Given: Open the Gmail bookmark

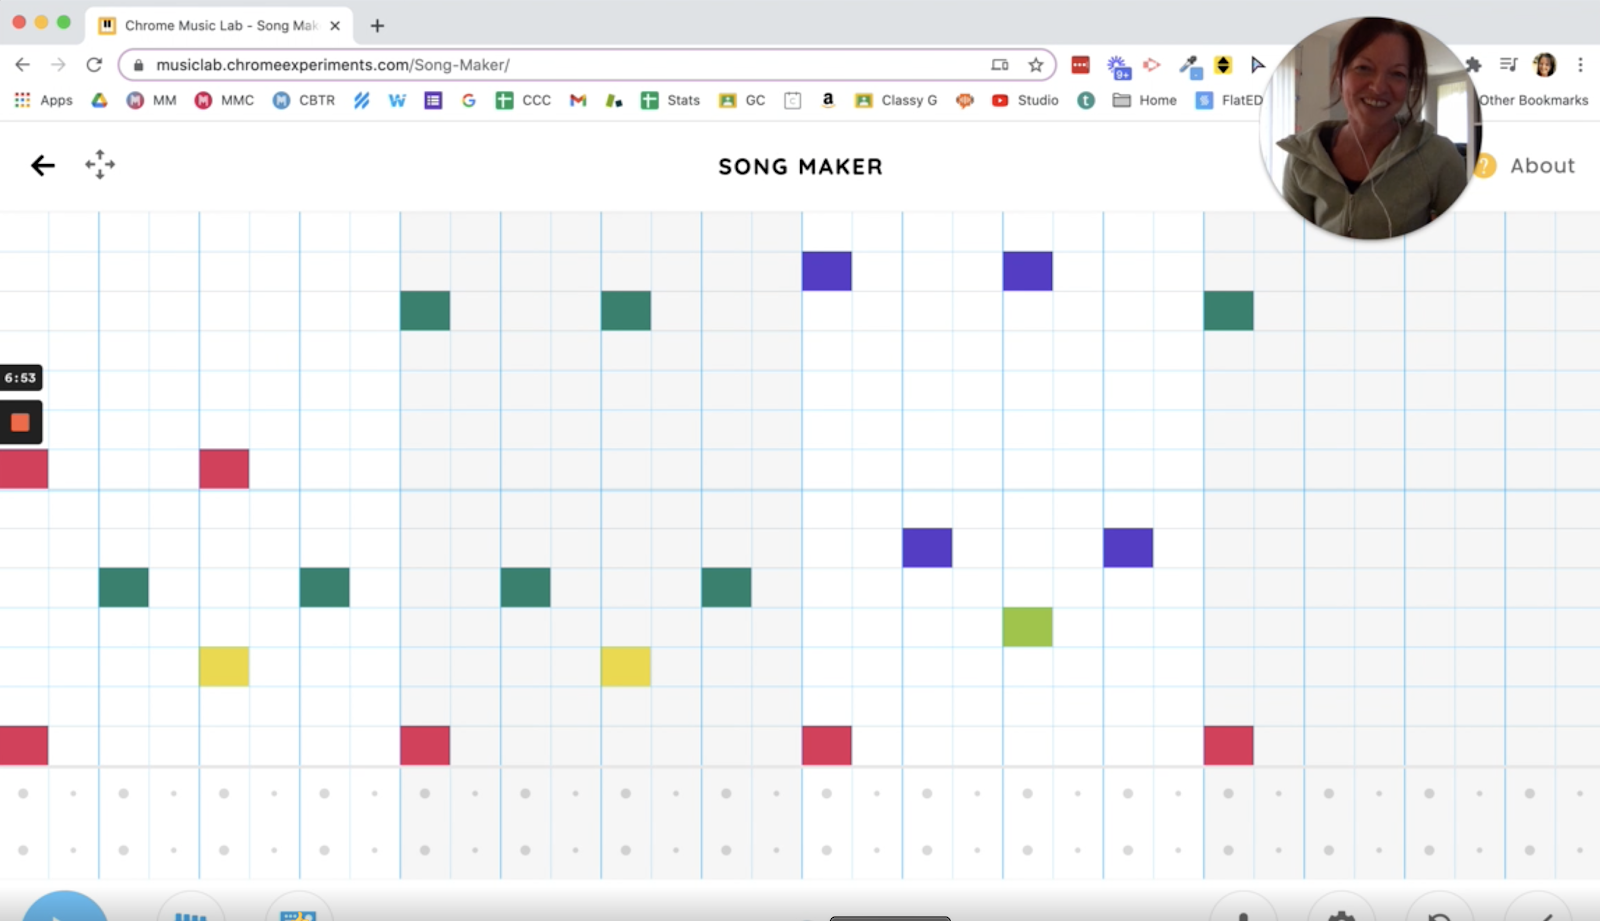Looking at the screenshot, I should 578,100.
